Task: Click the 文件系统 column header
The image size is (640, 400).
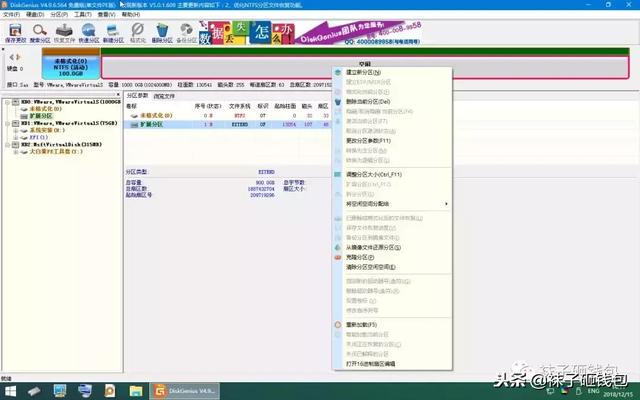Action: (239, 106)
